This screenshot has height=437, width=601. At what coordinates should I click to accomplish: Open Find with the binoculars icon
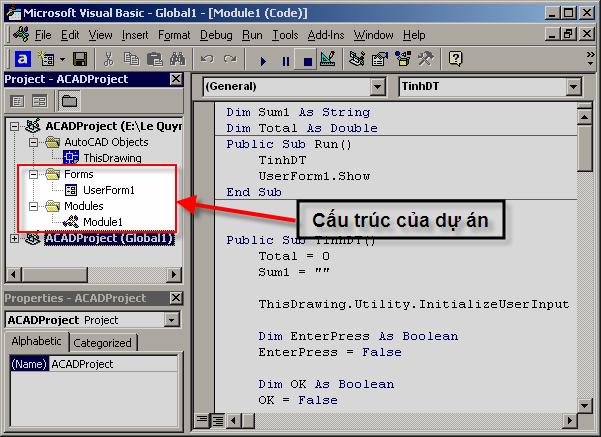pyautogui.click(x=177, y=59)
